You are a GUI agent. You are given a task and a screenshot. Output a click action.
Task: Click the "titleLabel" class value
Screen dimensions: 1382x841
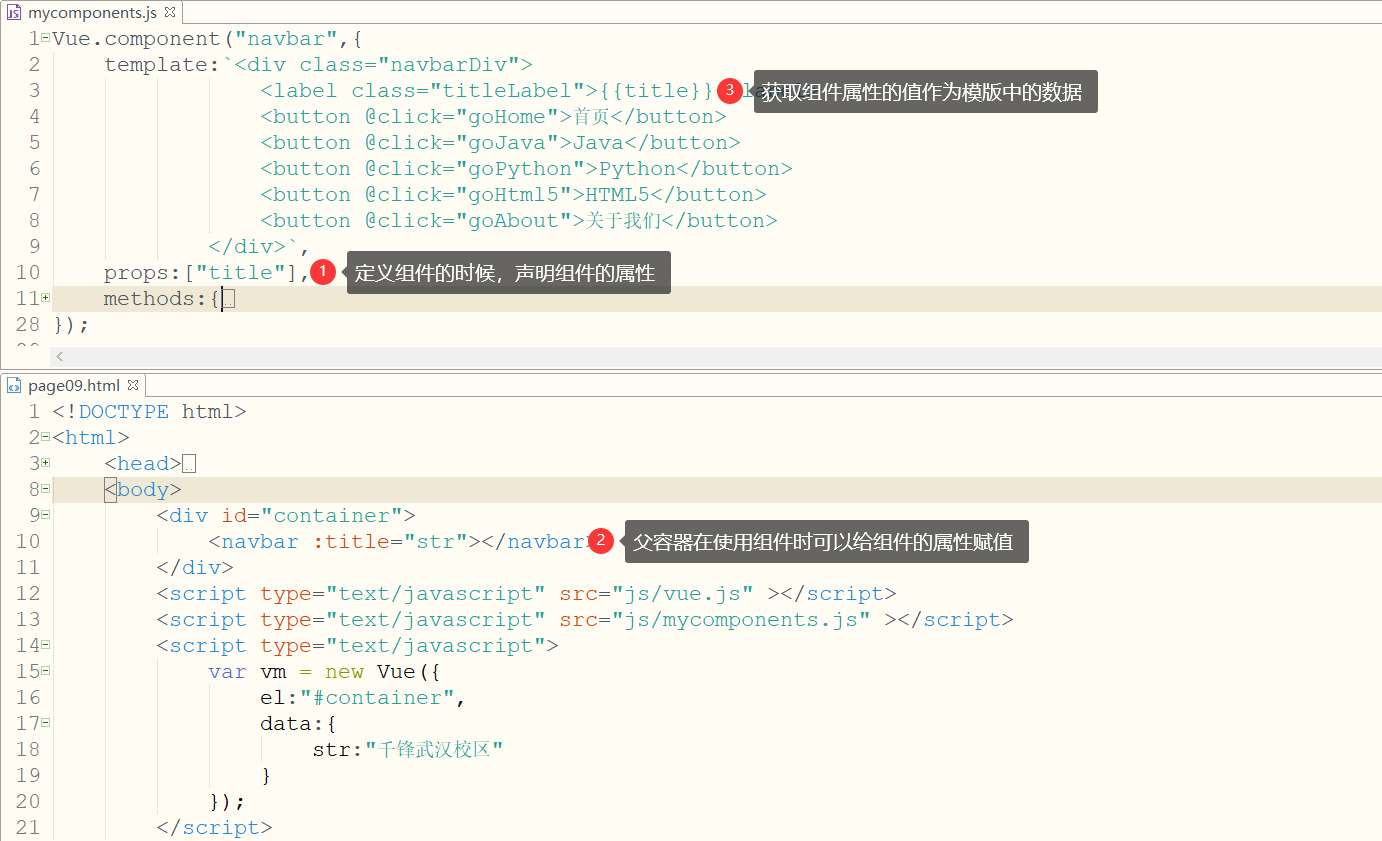(507, 91)
